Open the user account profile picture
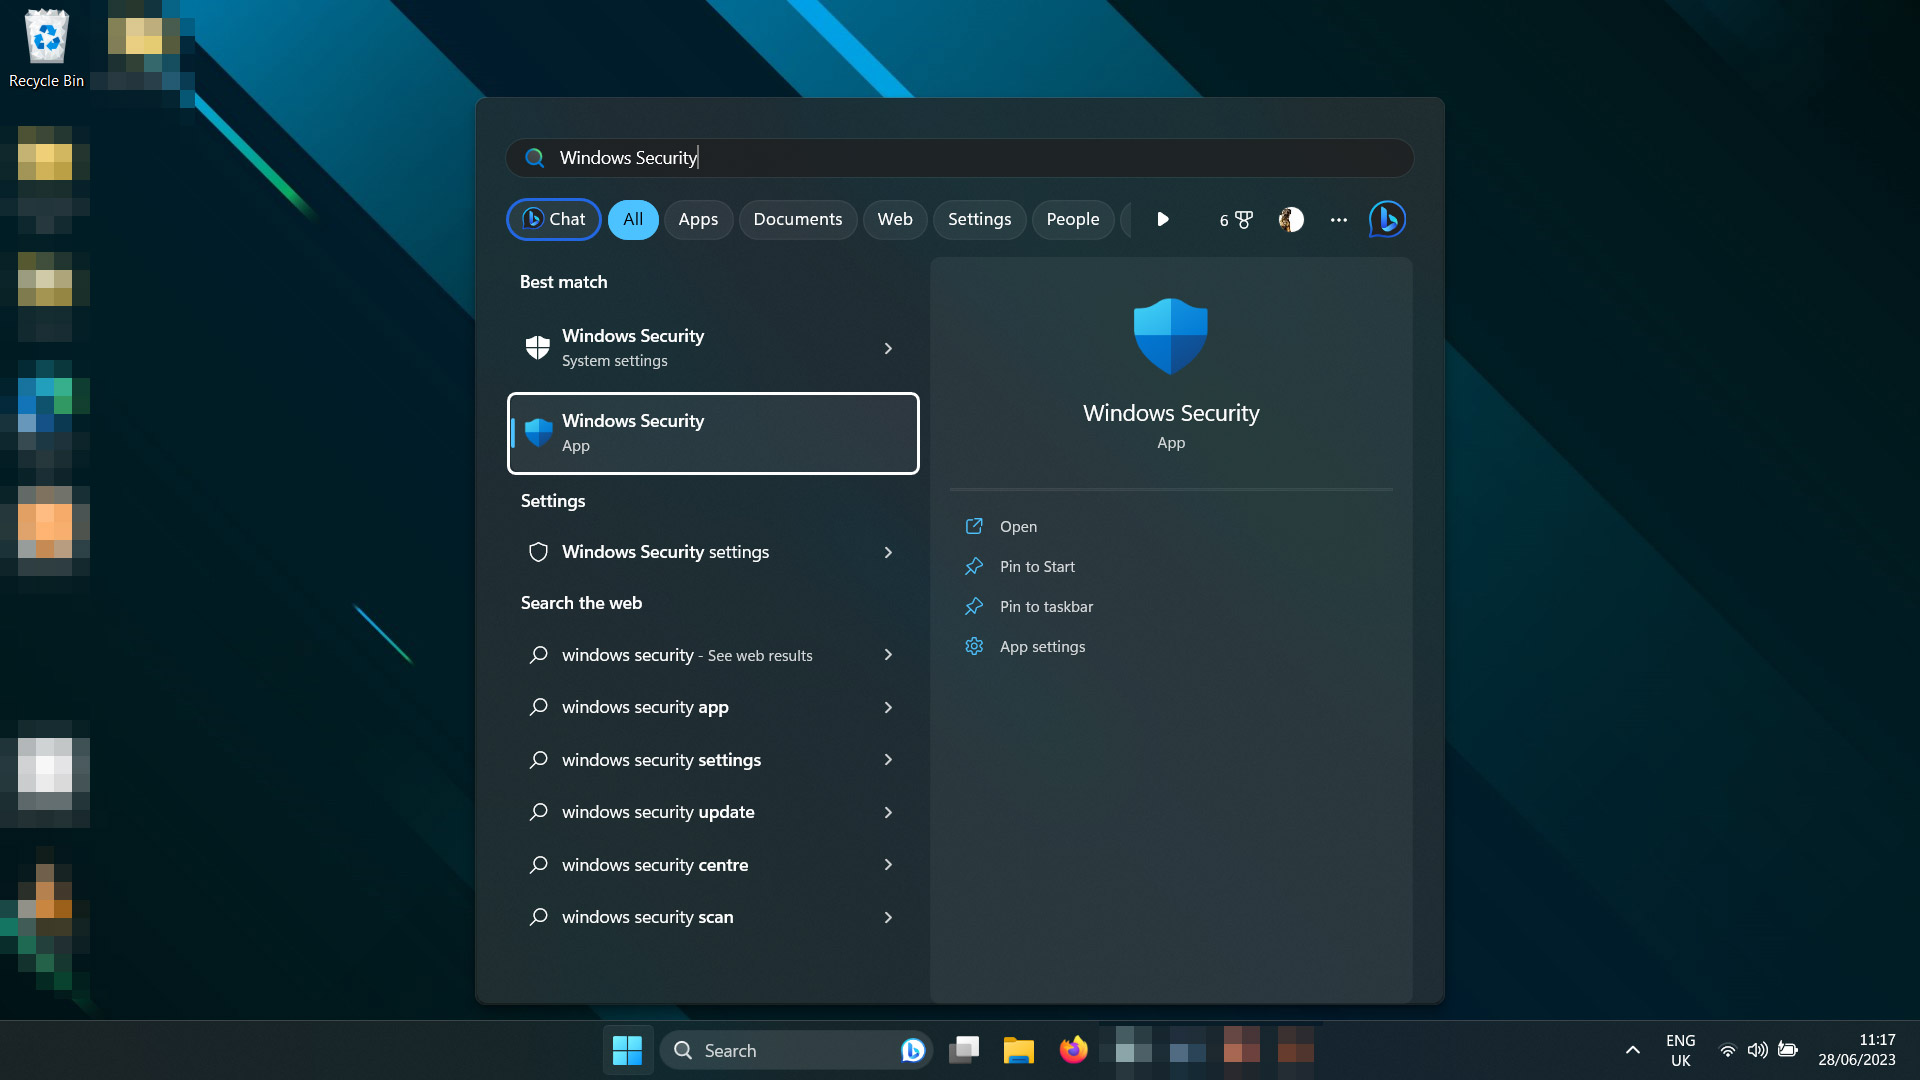 [x=1291, y=219]
